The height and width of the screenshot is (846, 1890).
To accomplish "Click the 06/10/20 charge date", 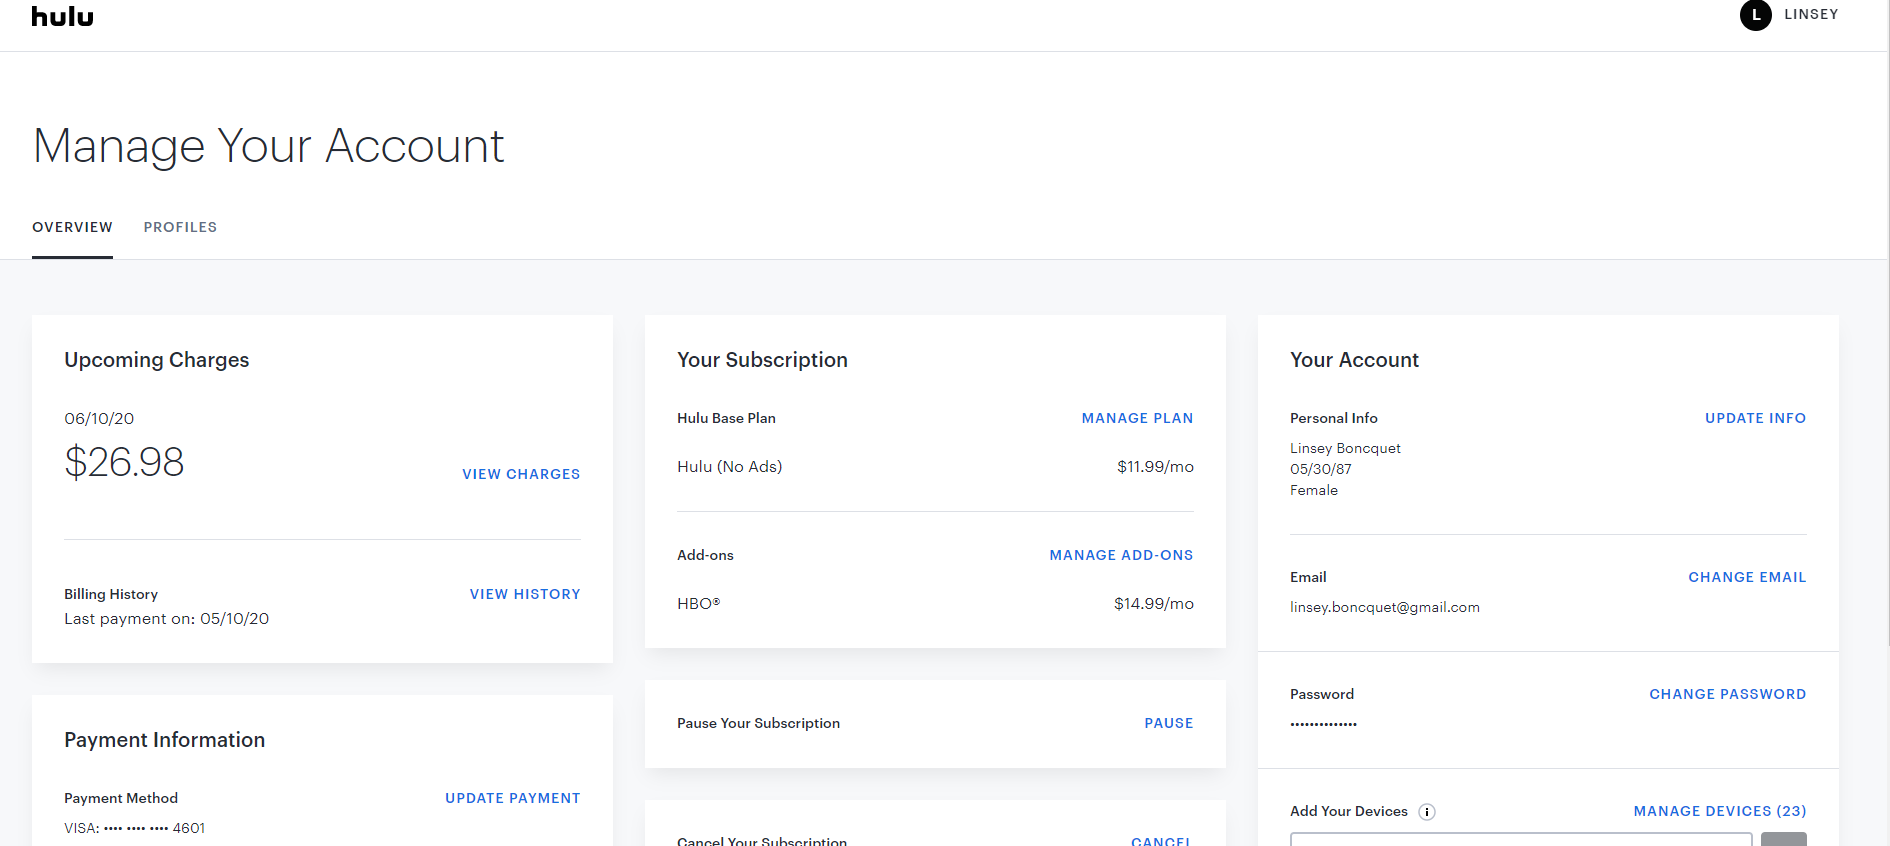I will pyautogui.click(x=99, y=419).
